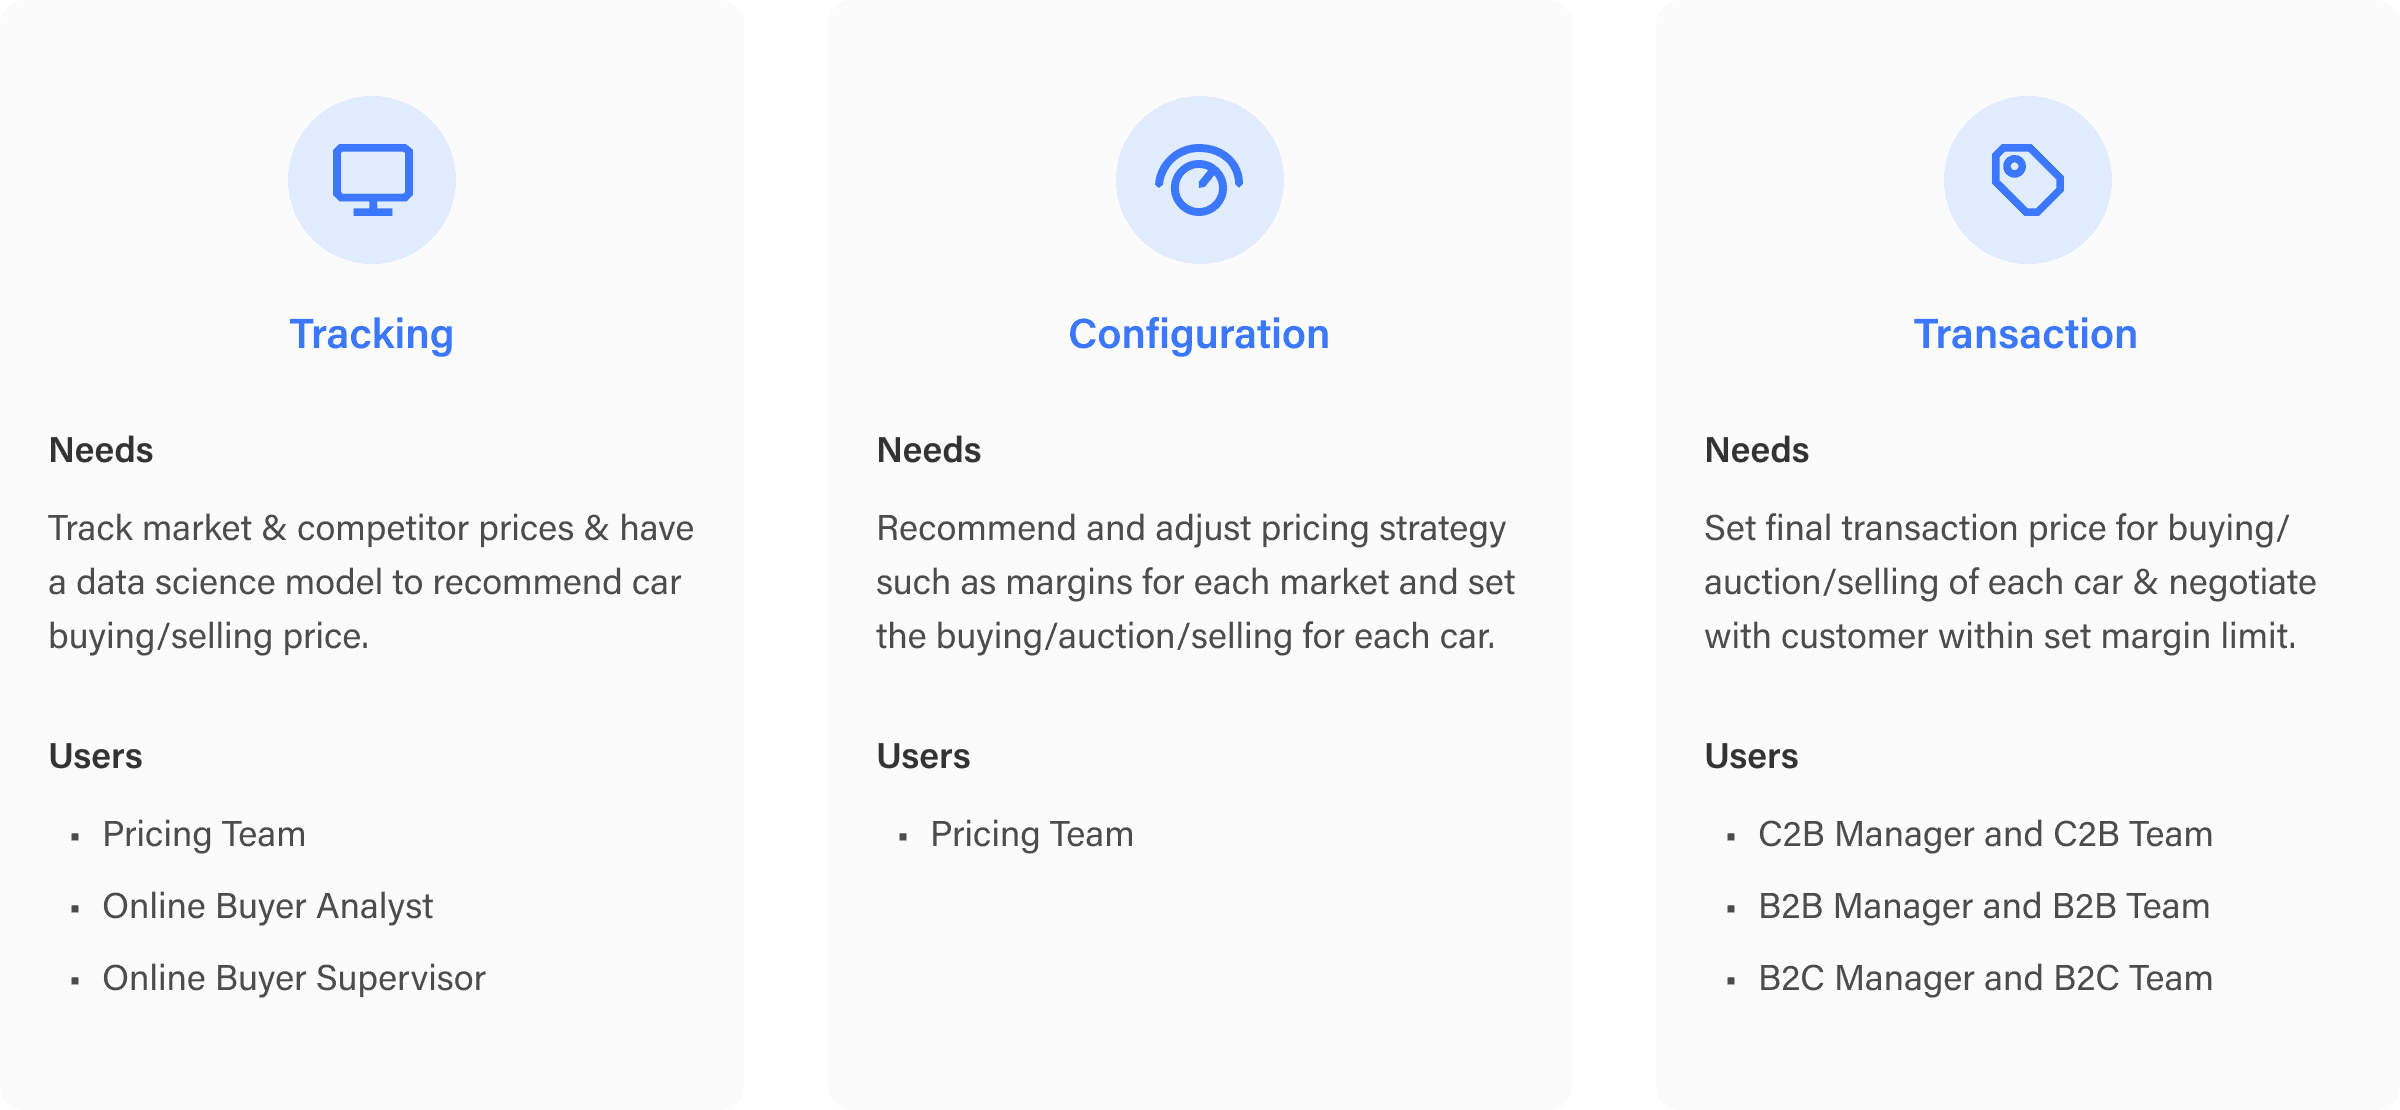Click the price tag icon above Transaction

point(2027,180)
